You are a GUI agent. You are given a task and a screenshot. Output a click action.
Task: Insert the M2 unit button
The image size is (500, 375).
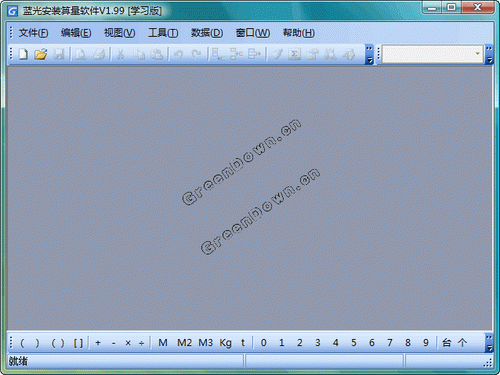click(x=184, y=343)
